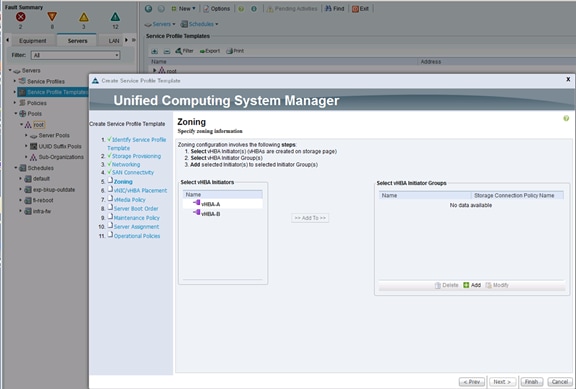Click the Add To button
This screenshot has width=576, height=389.
[310, 218]
